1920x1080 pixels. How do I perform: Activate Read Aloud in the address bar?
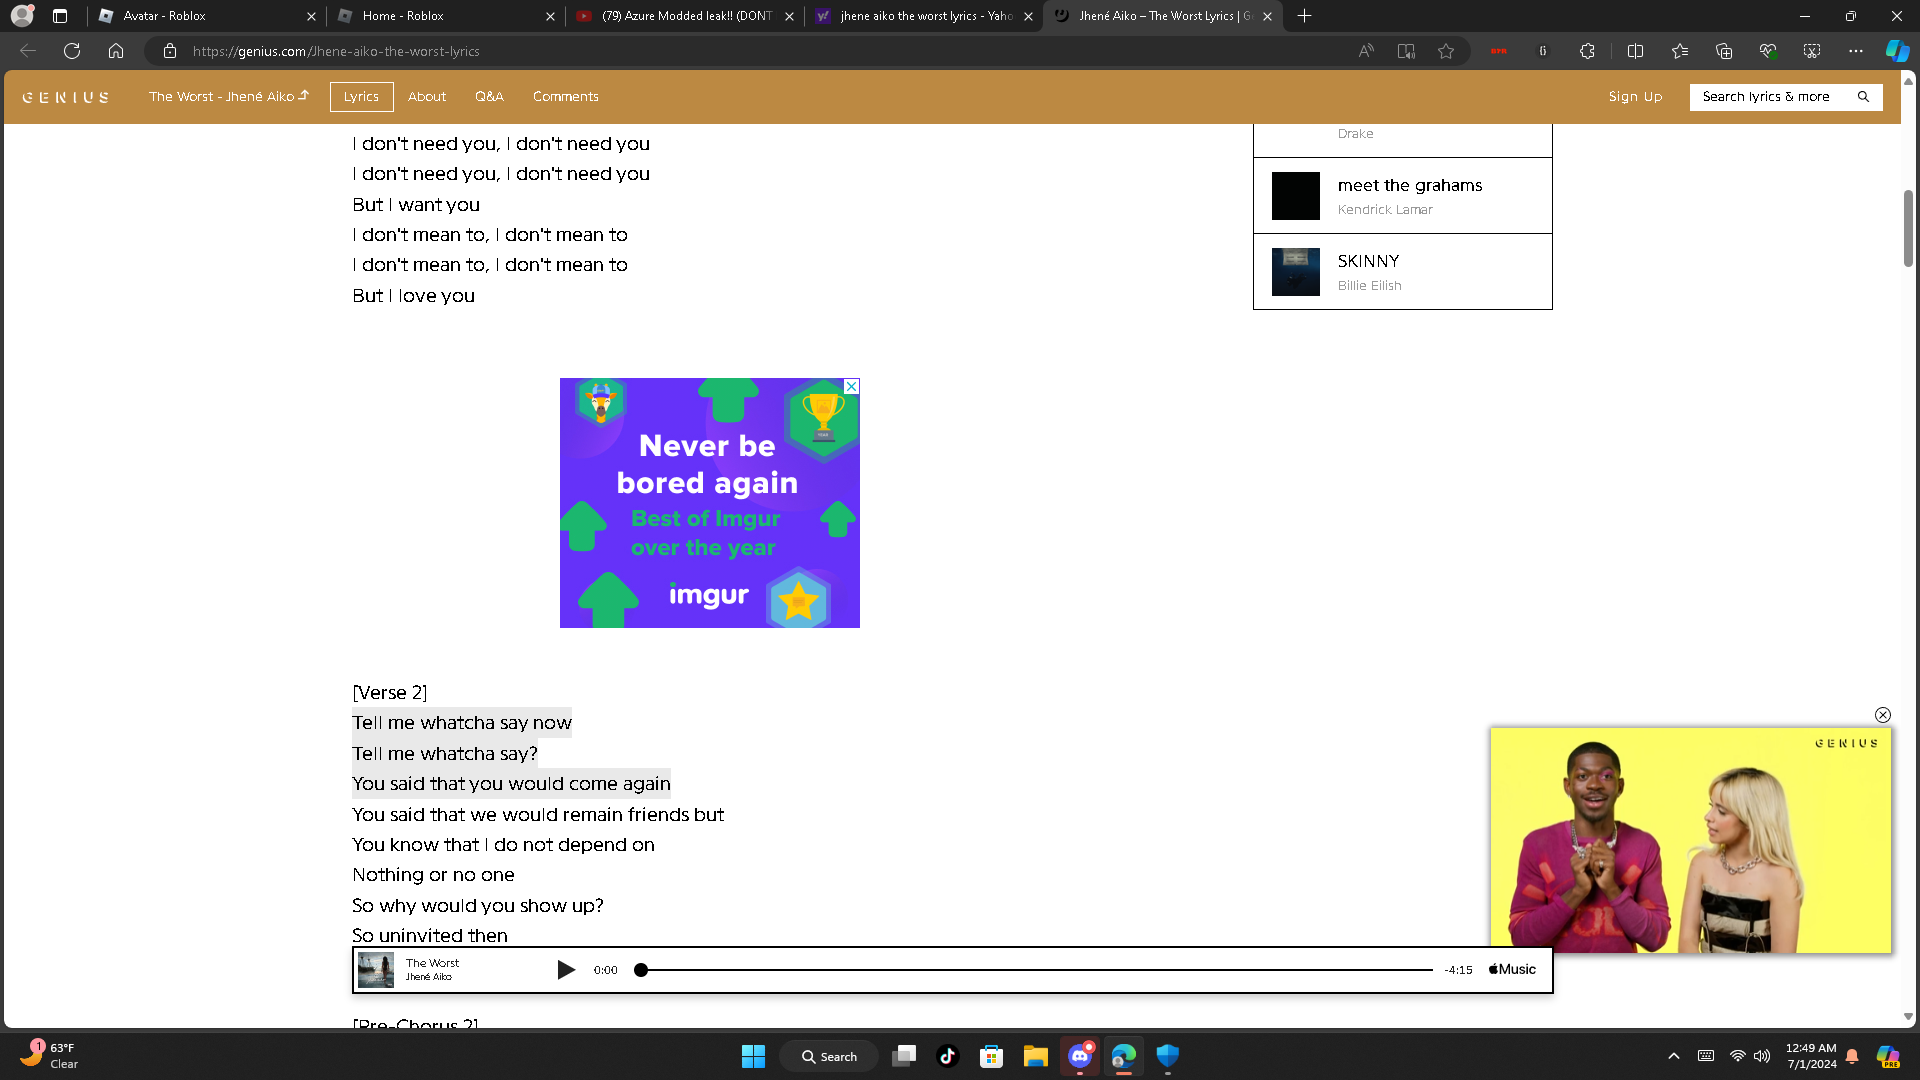pos(1366,51)
